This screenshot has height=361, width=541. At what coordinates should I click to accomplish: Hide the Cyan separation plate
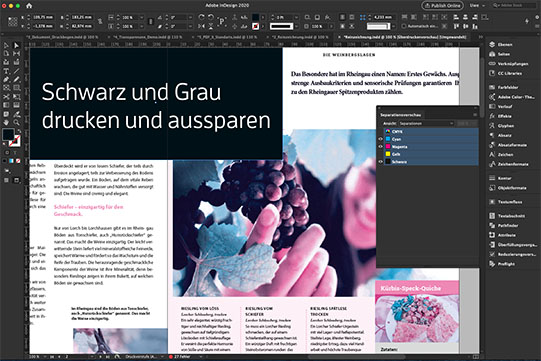pos(380,139)
